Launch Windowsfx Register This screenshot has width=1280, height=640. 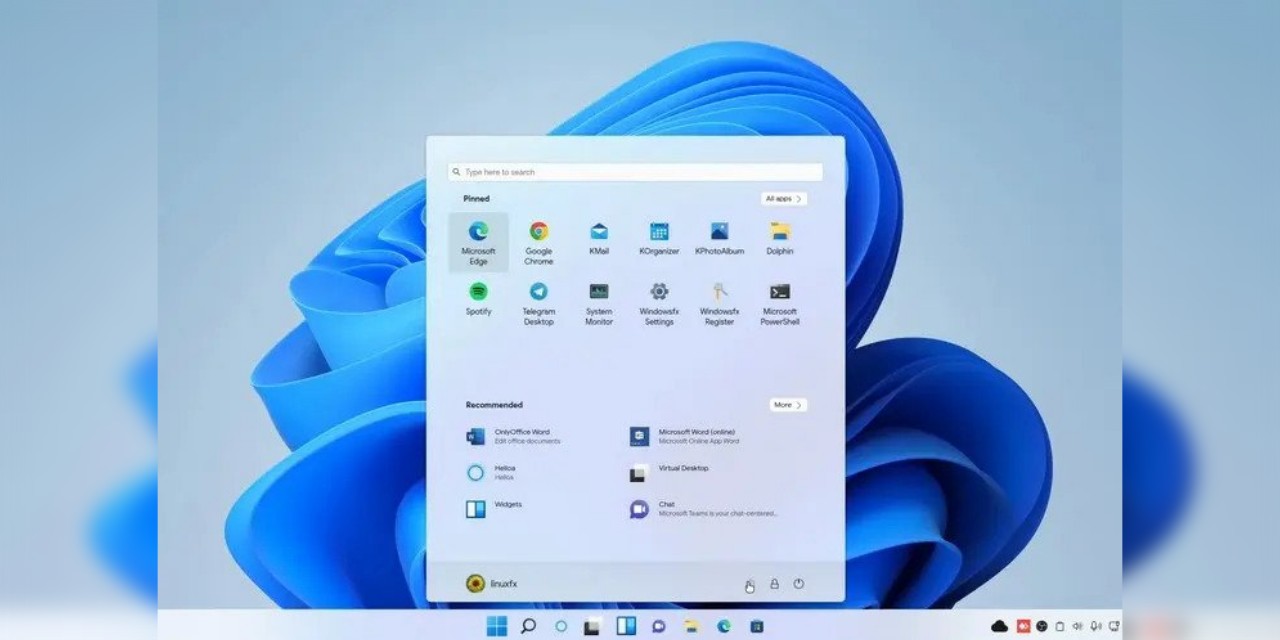tap(719, 302)
